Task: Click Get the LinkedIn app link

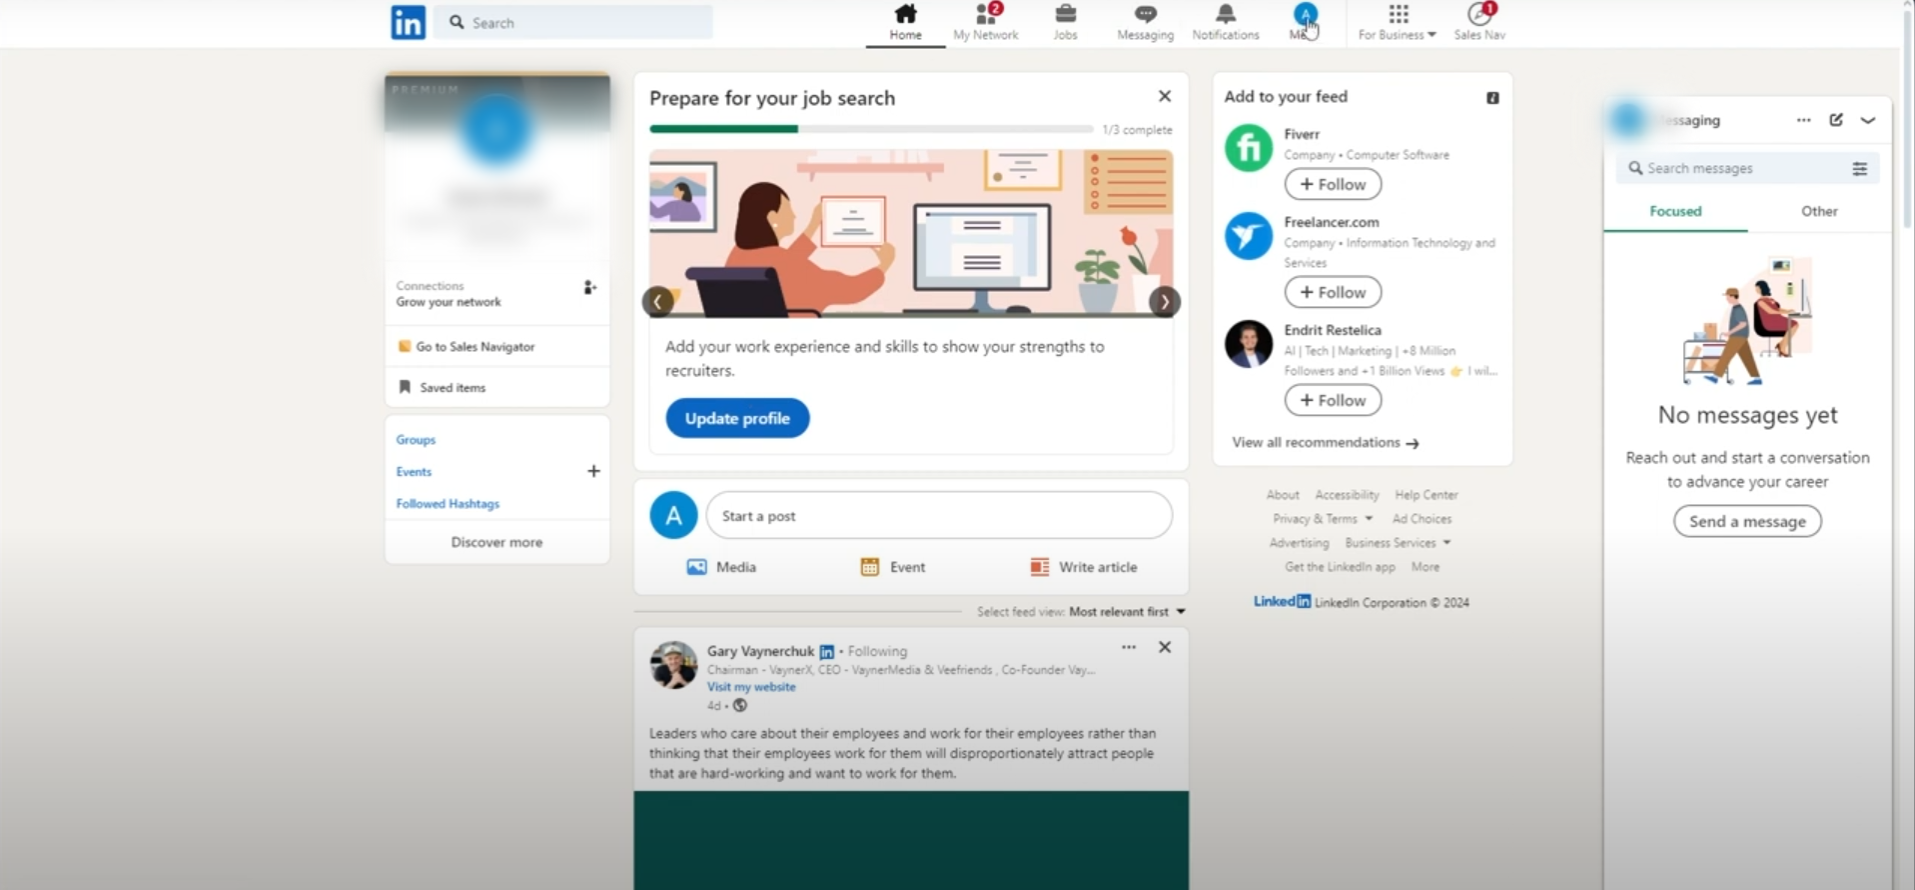Action: 1340,567
